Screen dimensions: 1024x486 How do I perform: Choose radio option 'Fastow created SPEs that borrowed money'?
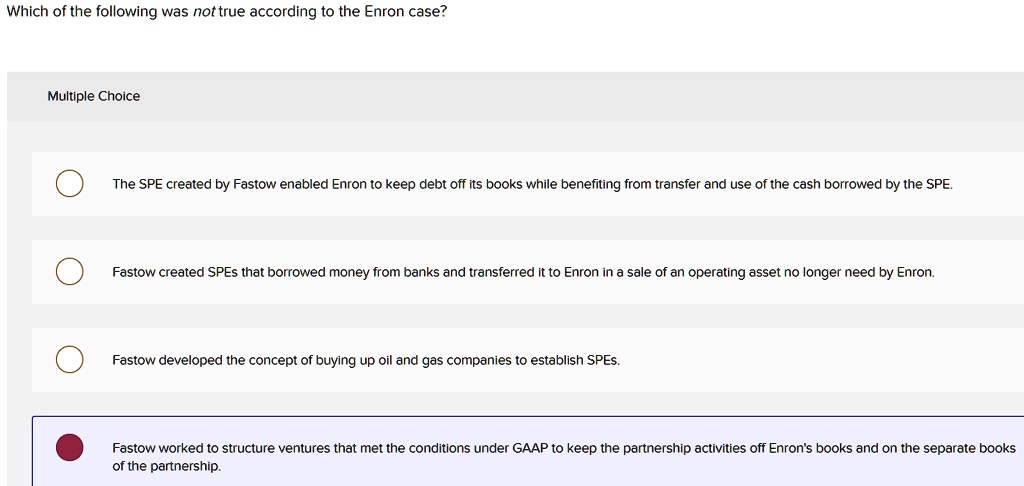coord(69,272)
